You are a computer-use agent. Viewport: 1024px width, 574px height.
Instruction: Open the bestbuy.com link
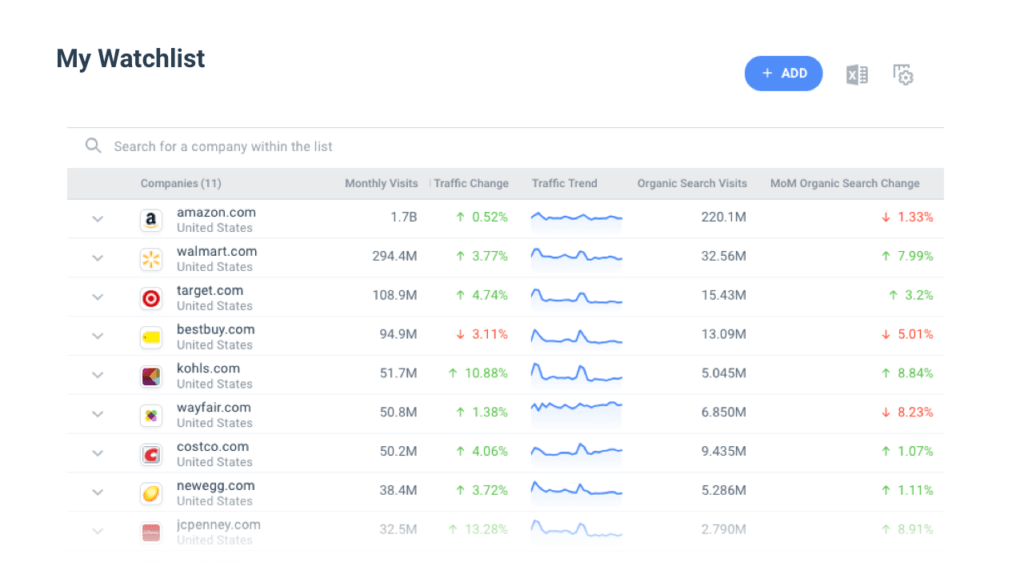click(216, 330)
